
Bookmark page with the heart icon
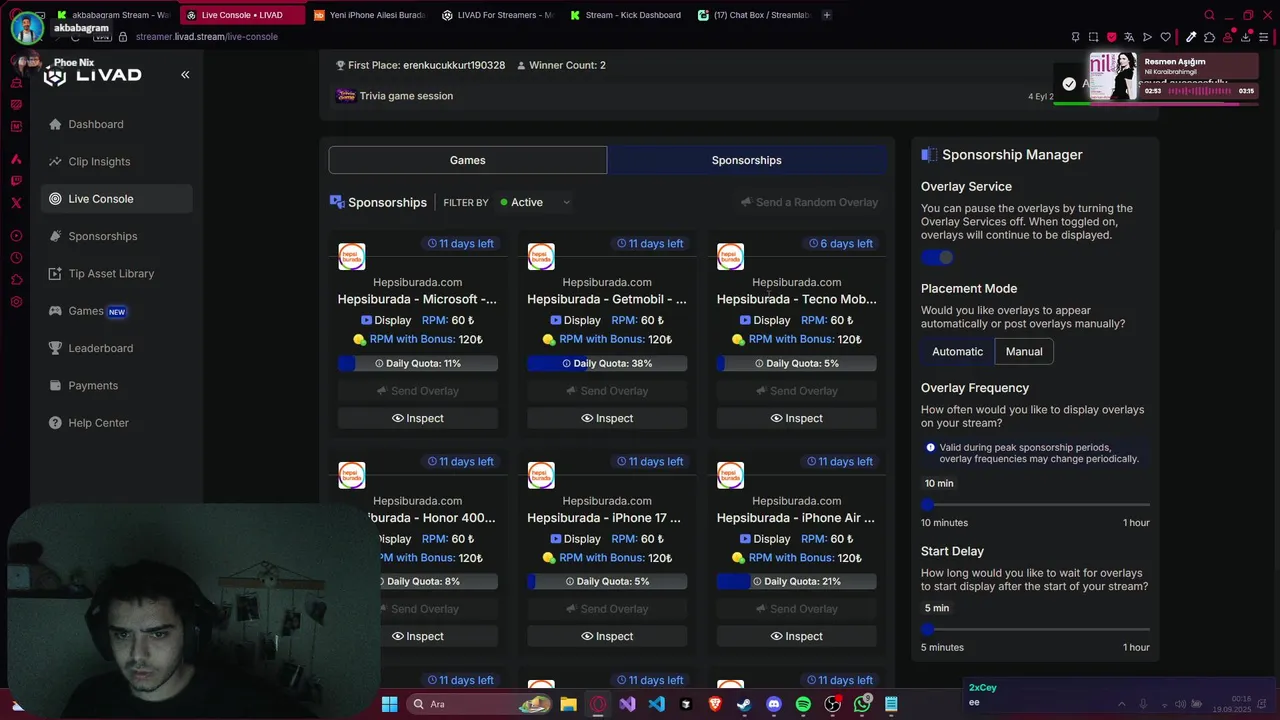pos(1166,37)
